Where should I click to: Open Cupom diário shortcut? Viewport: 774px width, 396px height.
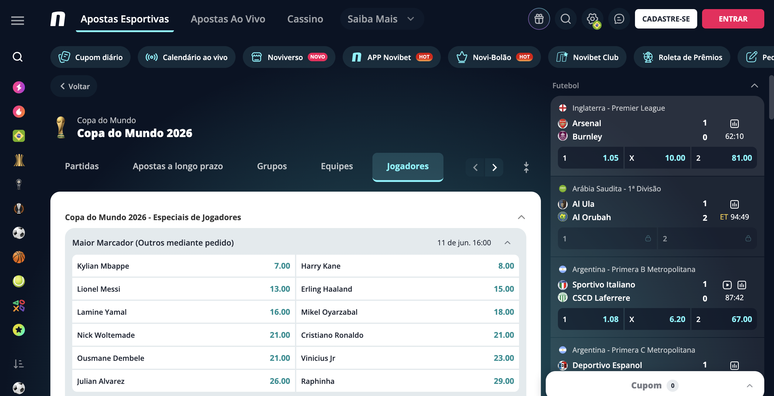[x=90, y=57]
